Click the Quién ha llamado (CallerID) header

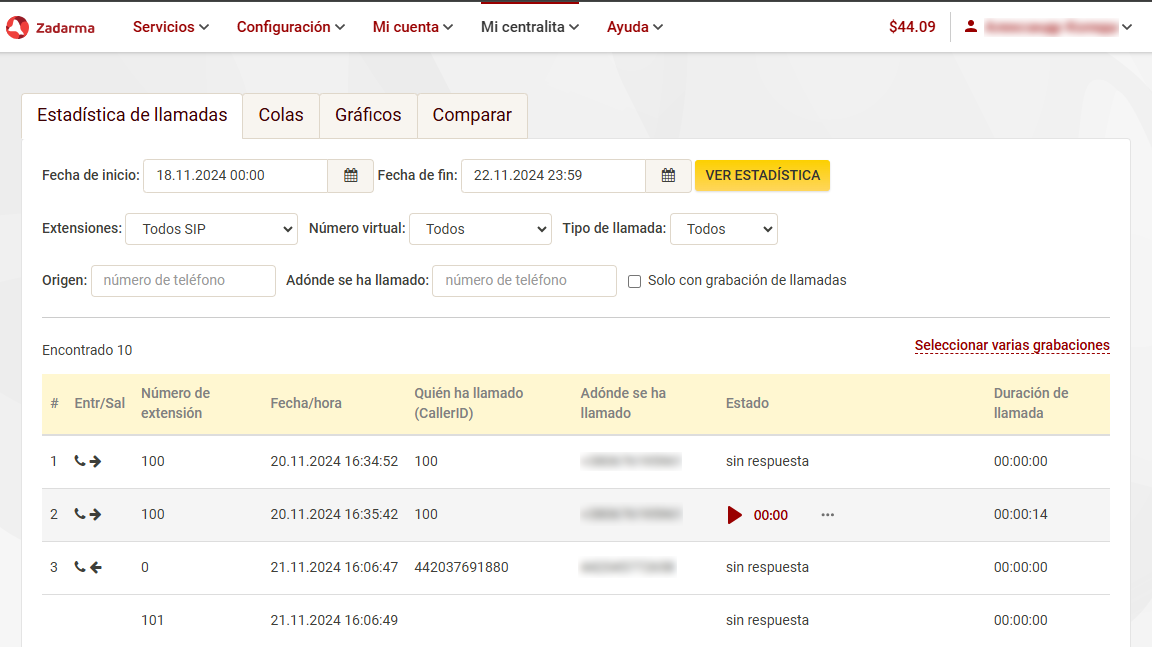[x=469, y=403]
